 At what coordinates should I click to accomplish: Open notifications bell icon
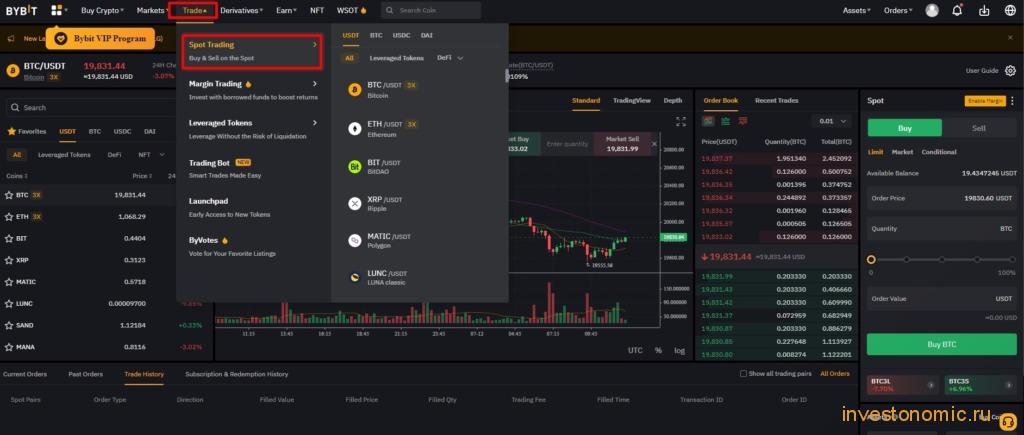click(x=957, y=10)
